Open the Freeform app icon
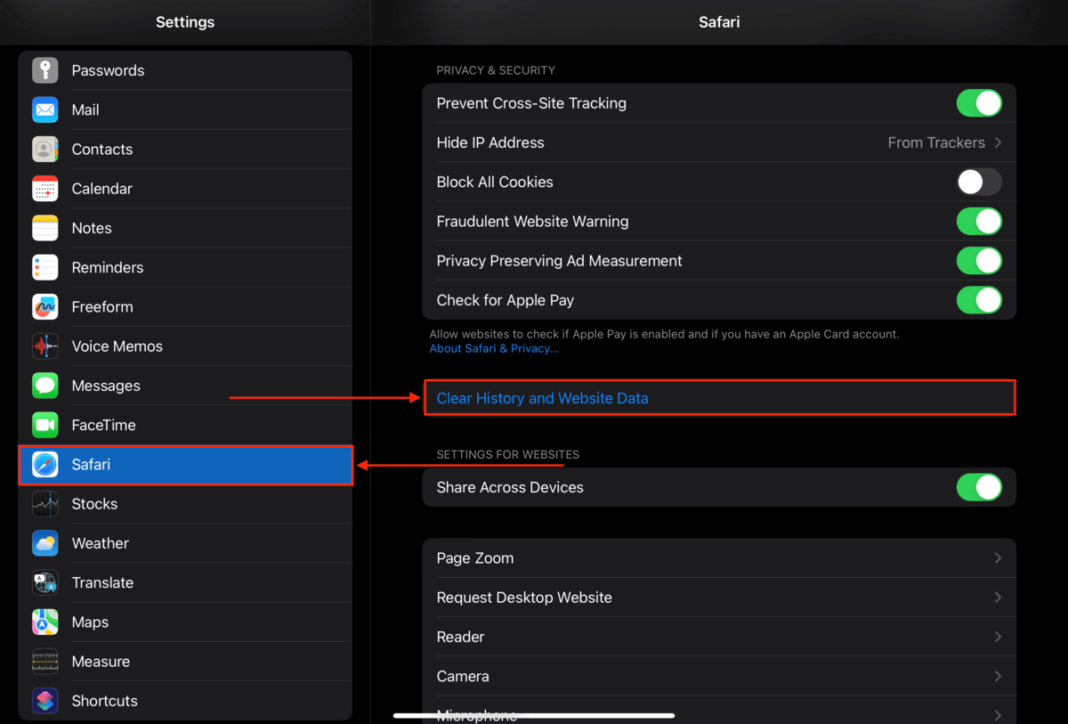 pyautogui.click(x=44, y=306)
